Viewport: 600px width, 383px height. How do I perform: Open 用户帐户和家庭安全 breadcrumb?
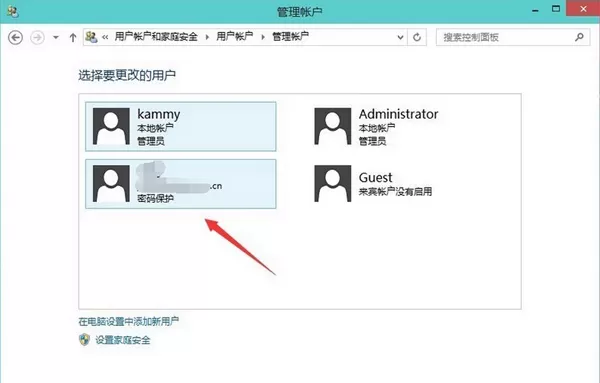[156, 37]
